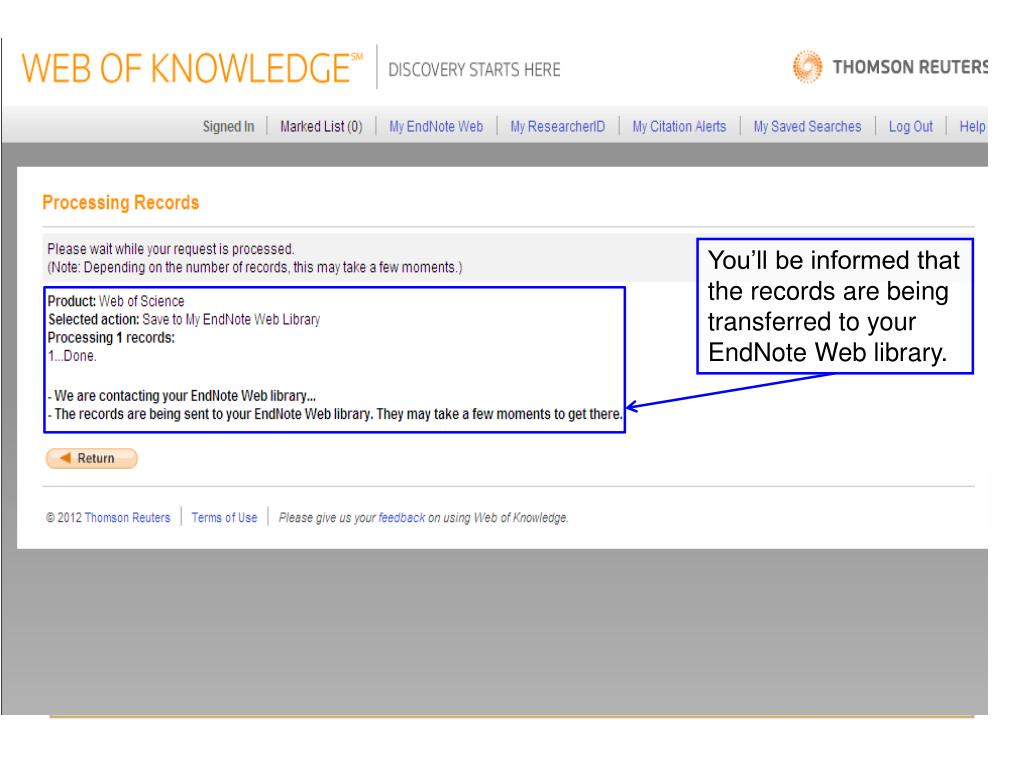Click "Please wait while your request is processed."

click(x=170, y=249)
